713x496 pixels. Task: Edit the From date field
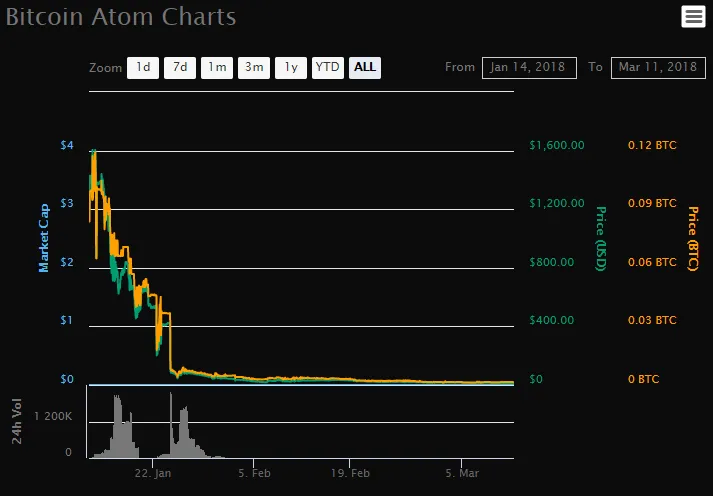529,68
